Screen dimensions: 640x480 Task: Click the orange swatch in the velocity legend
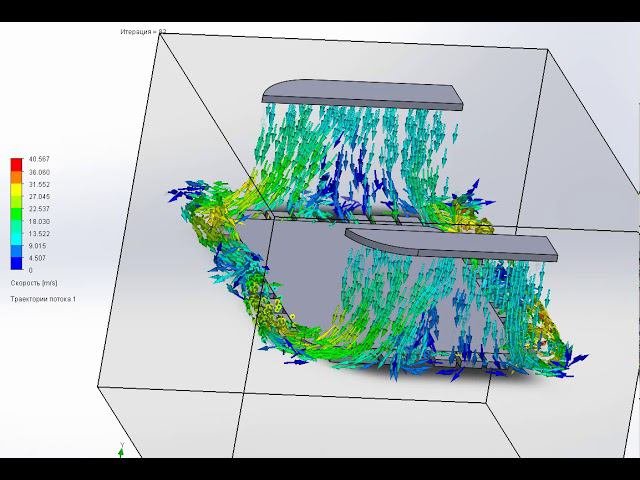[16, 176]
